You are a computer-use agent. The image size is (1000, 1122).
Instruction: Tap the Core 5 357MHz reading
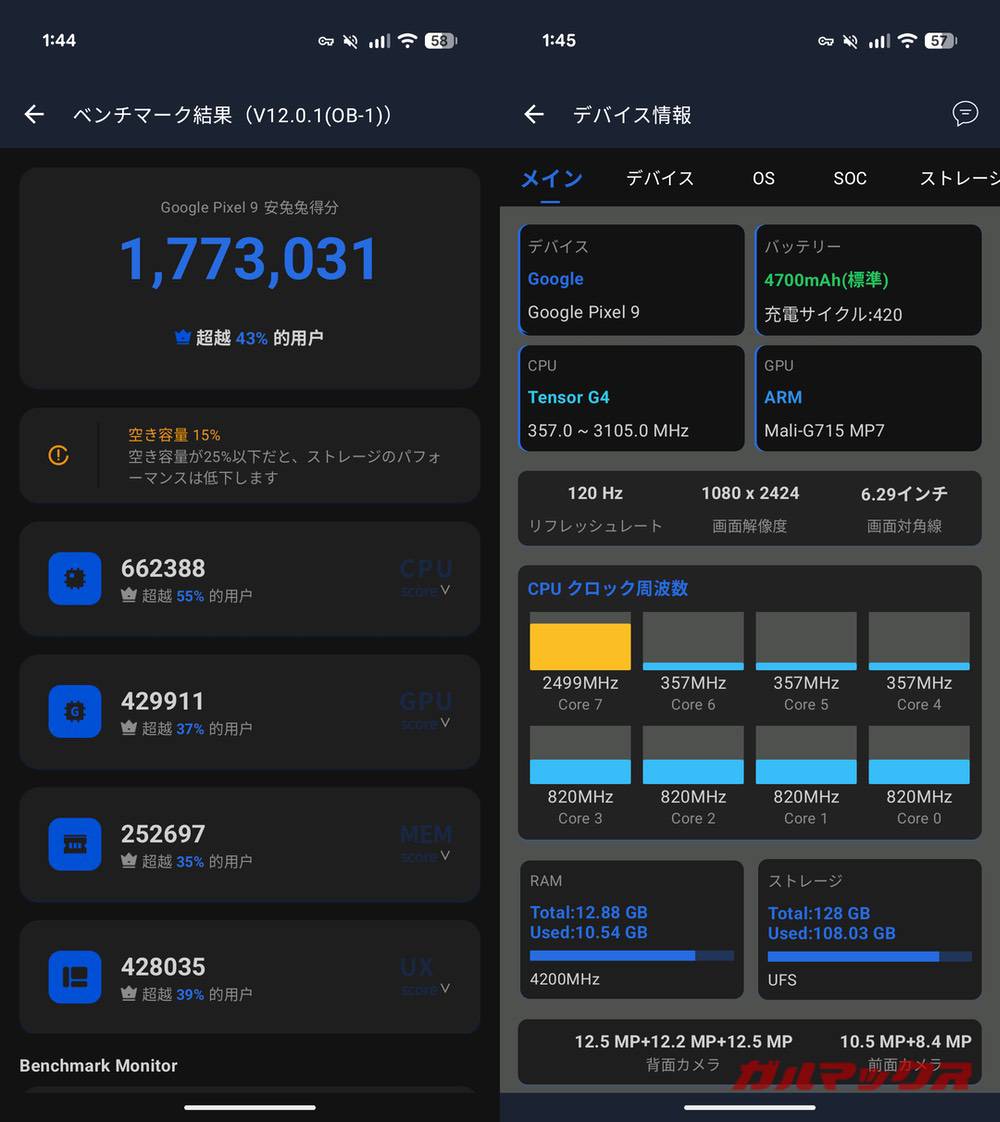(x=806, y=683)
